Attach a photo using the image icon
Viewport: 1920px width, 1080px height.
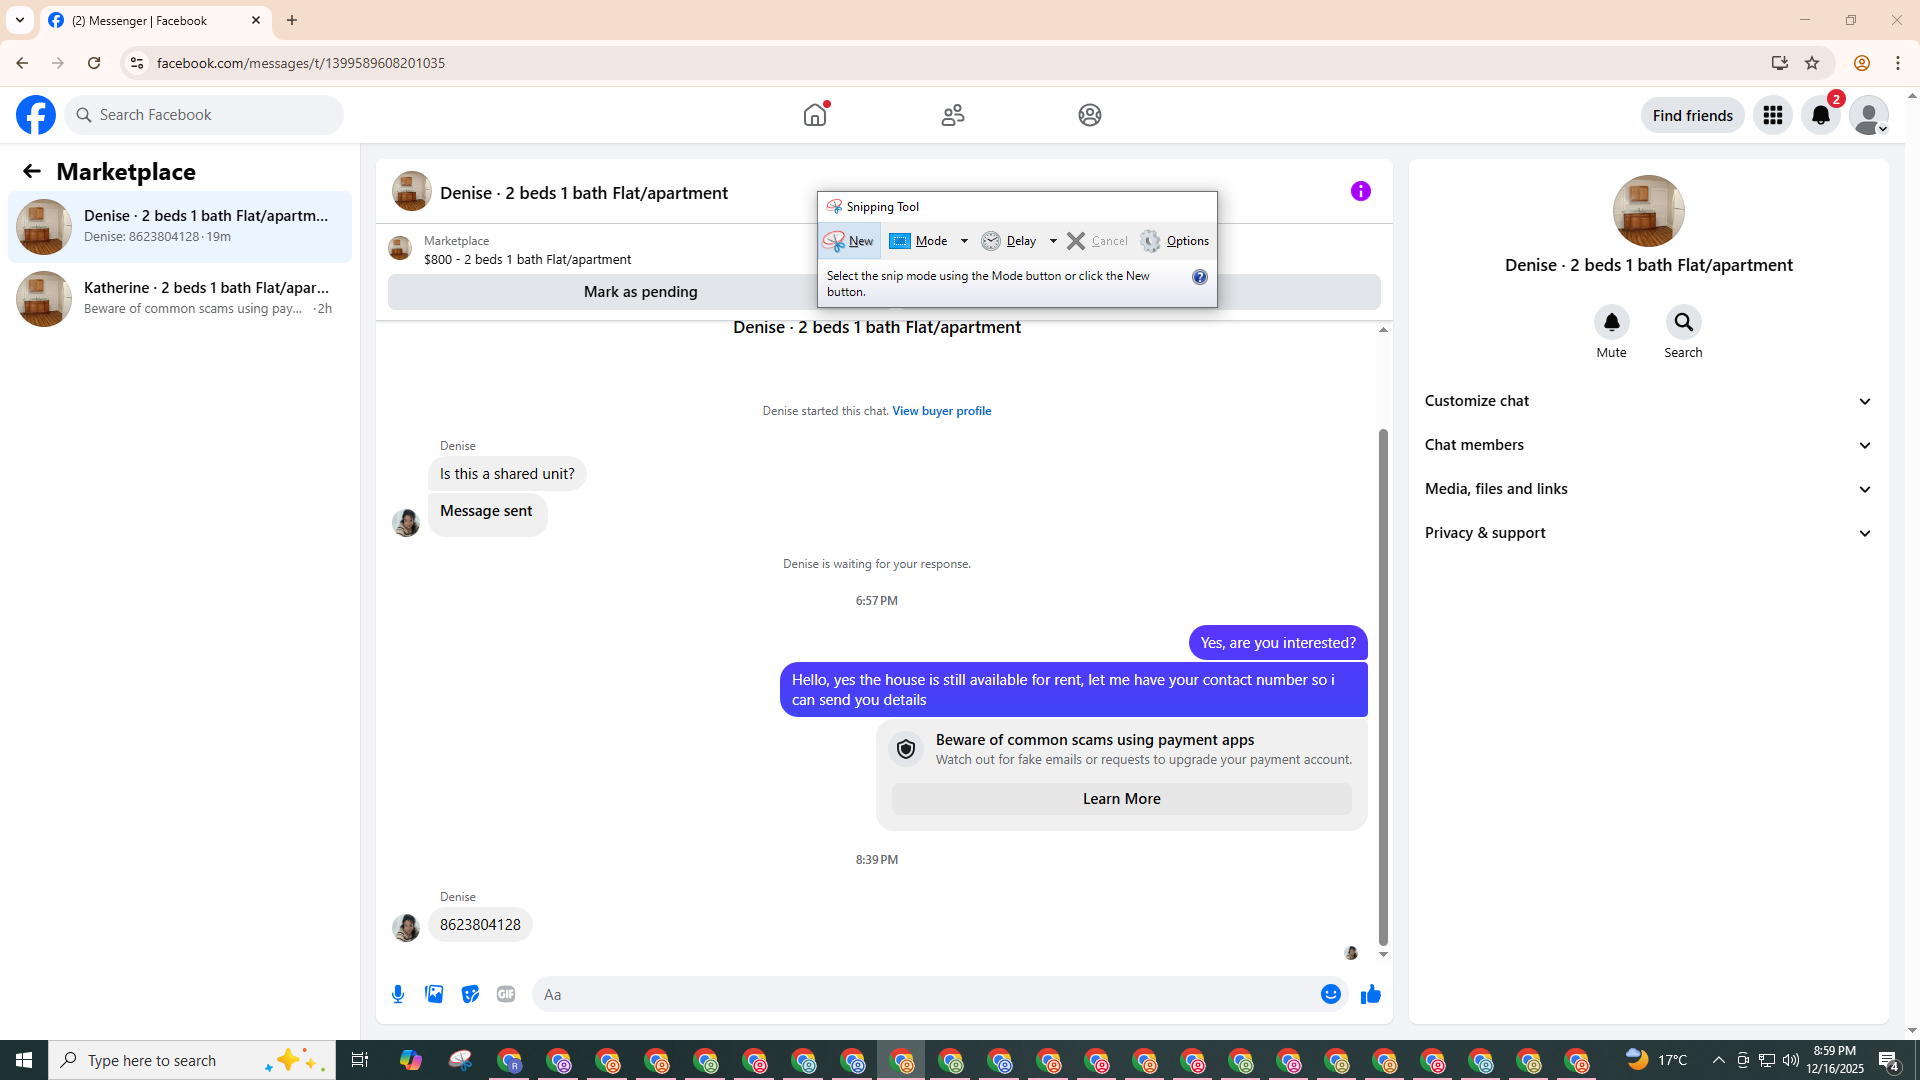[x=434, y=994]
